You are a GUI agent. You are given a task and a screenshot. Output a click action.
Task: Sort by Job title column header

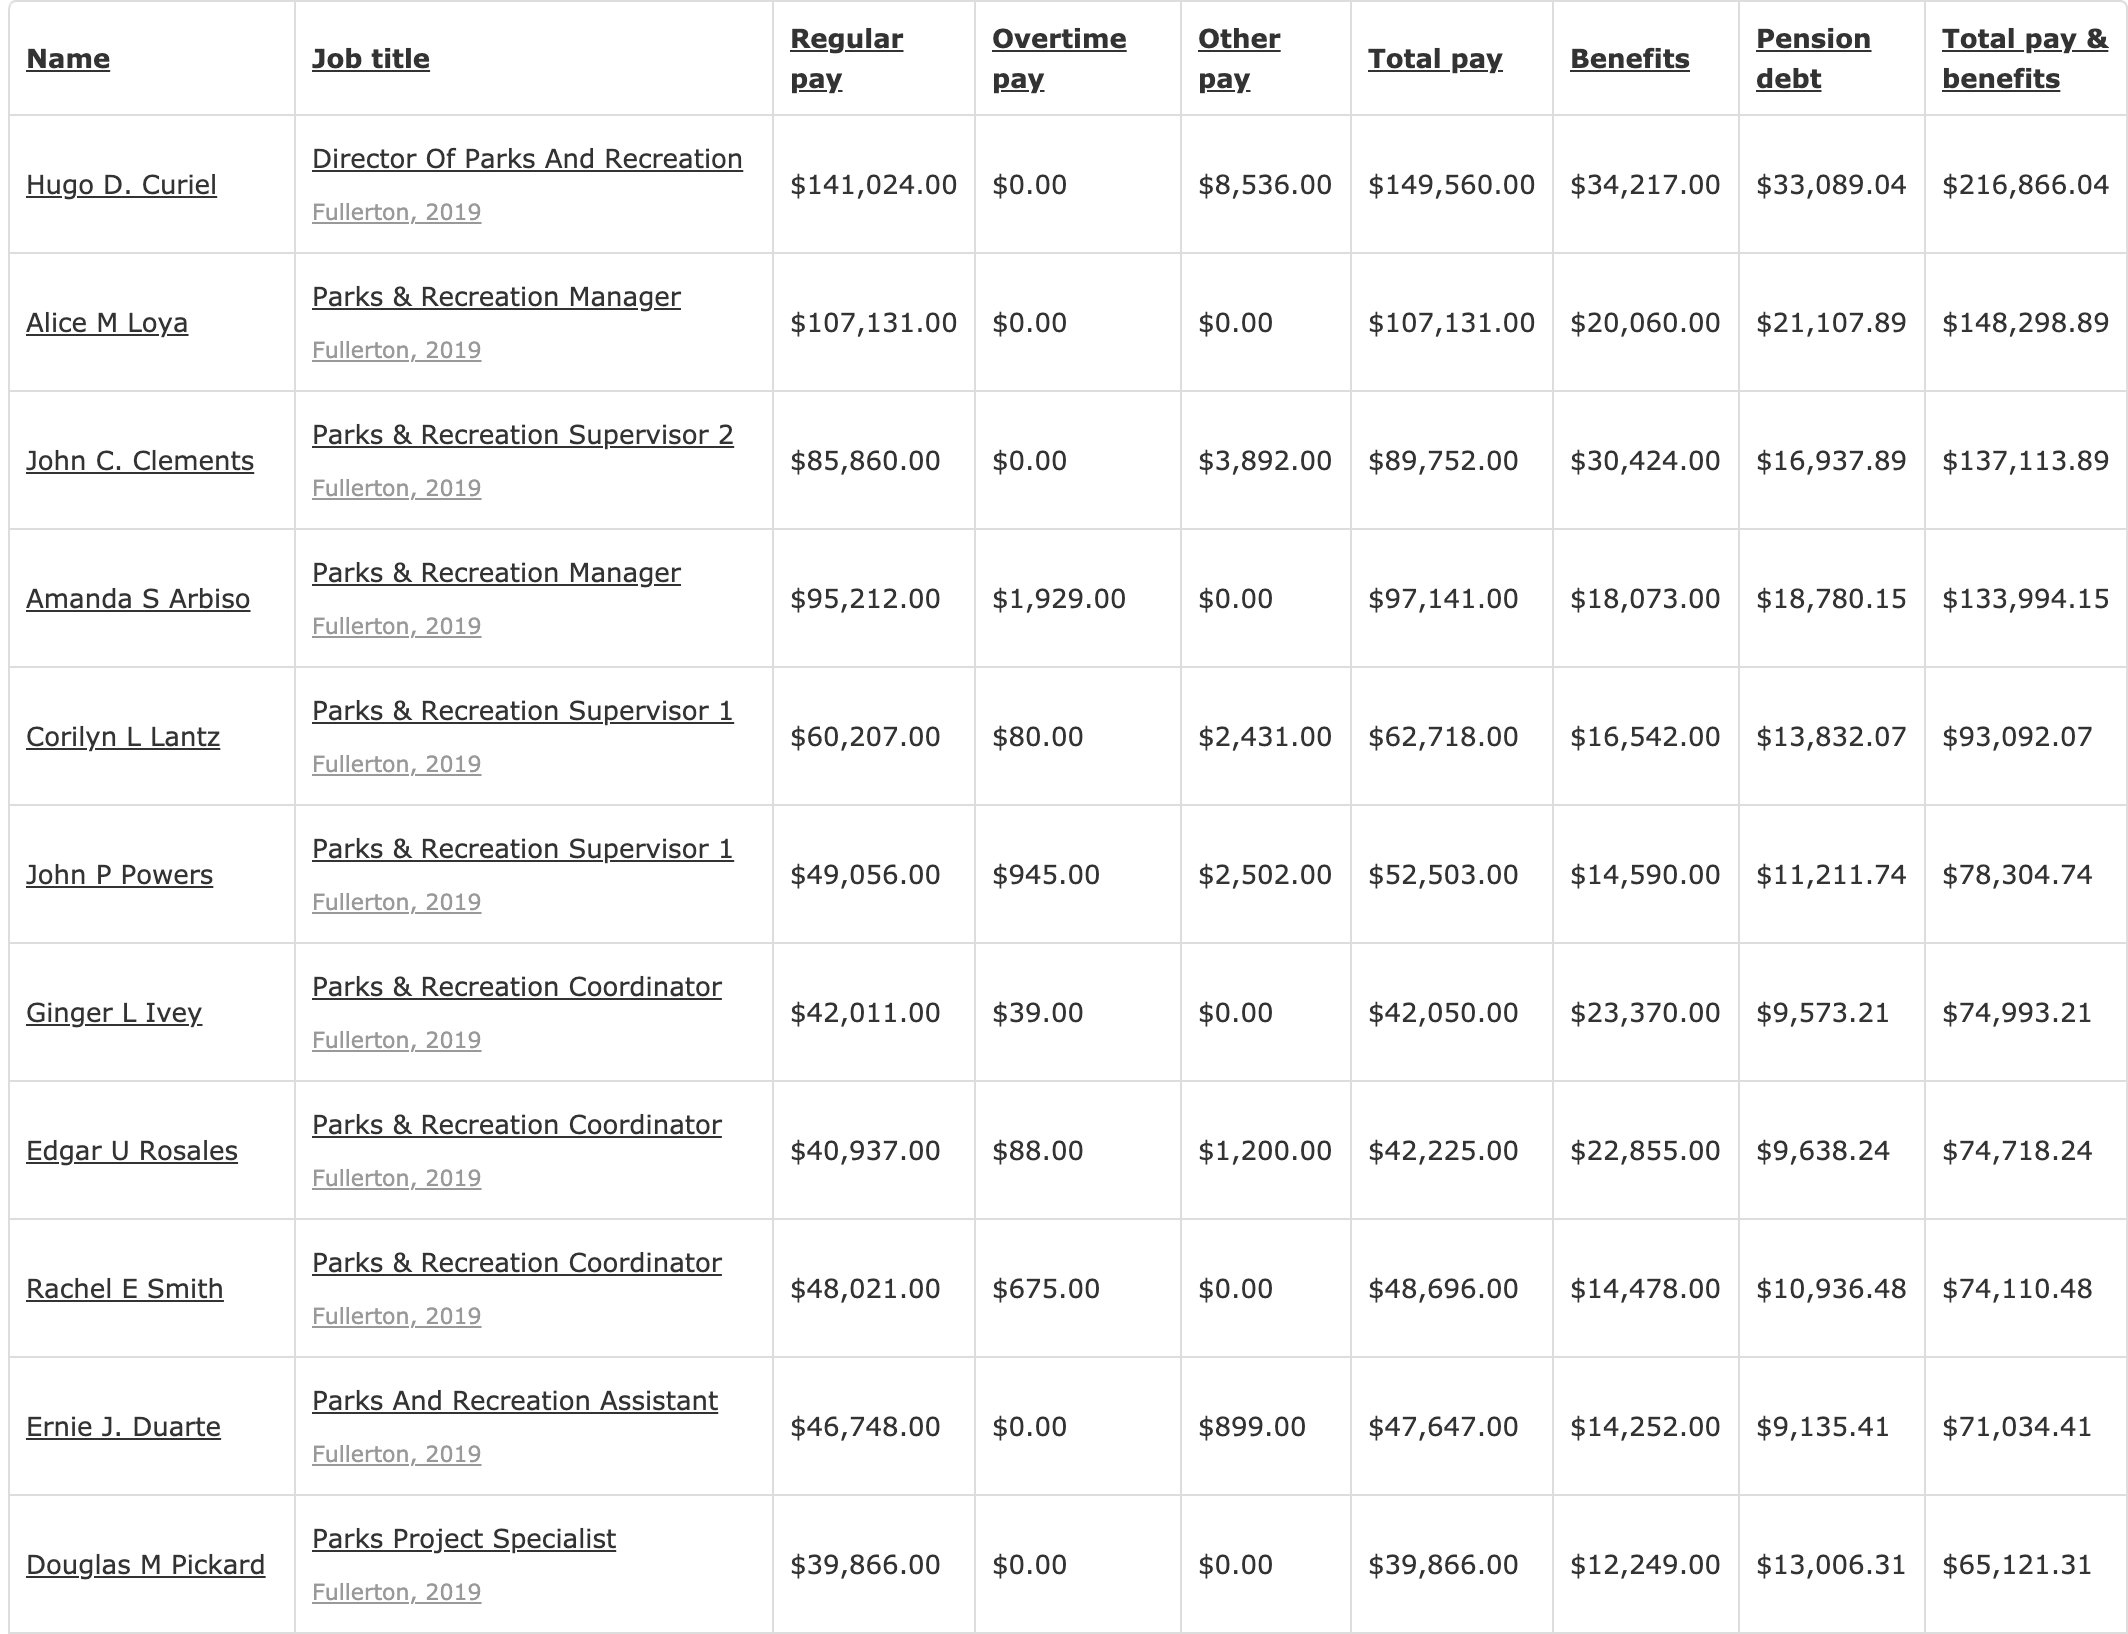click(370, 59)
